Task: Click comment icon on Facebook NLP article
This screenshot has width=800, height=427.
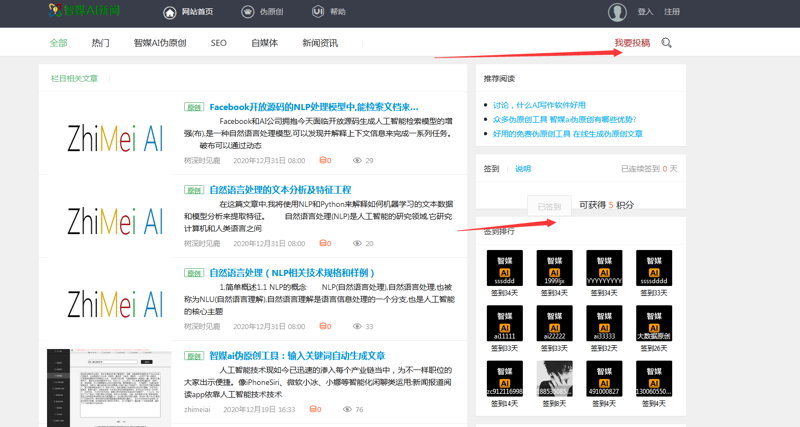Action: click(322, 160)
